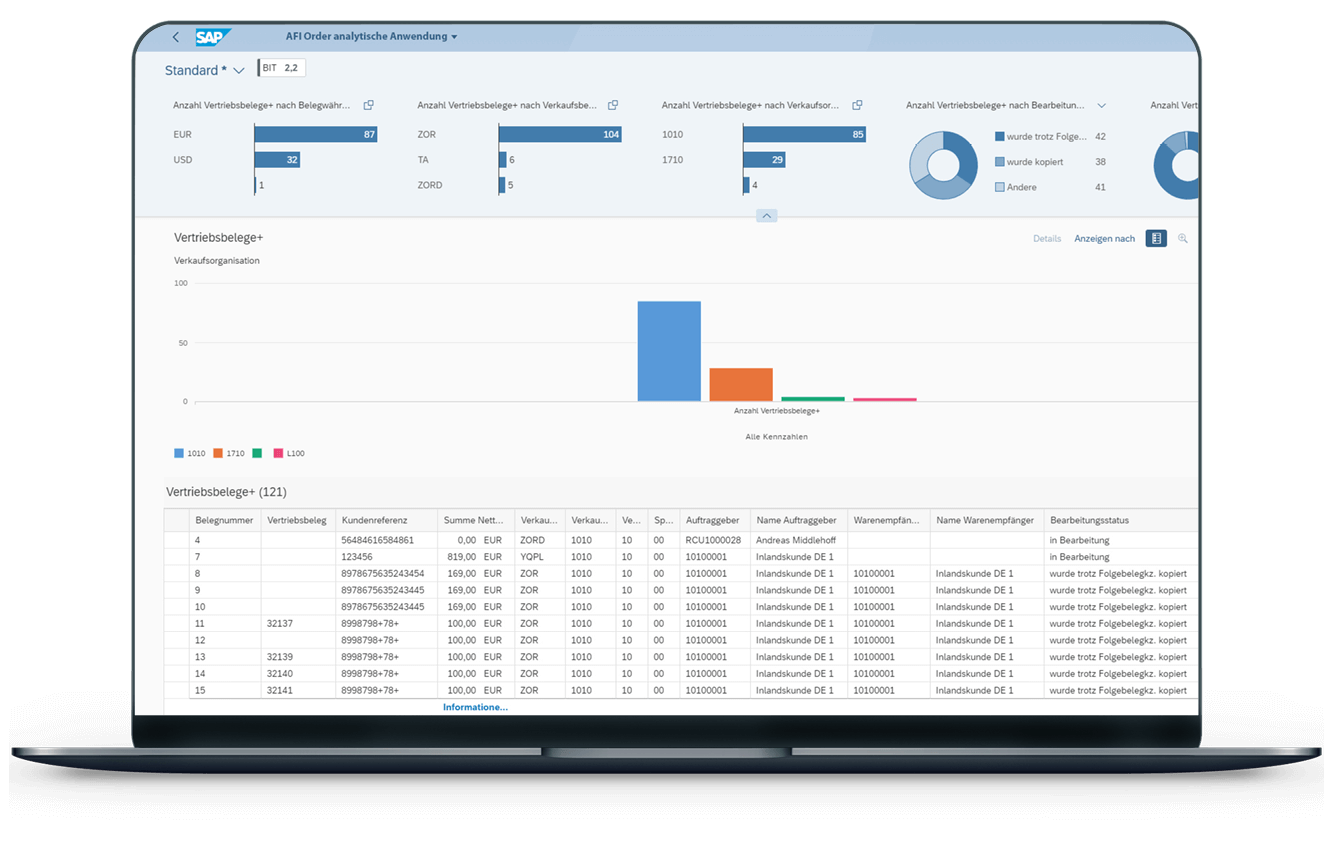Open value help for the Belegwährung chart
This screenshot has height=844, width=1333.
368,105
